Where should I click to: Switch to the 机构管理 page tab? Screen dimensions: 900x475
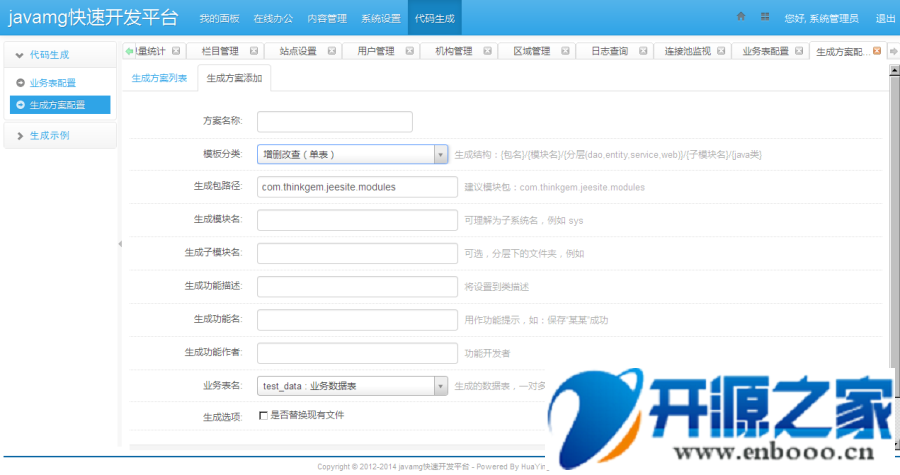[x=453, y=51]
